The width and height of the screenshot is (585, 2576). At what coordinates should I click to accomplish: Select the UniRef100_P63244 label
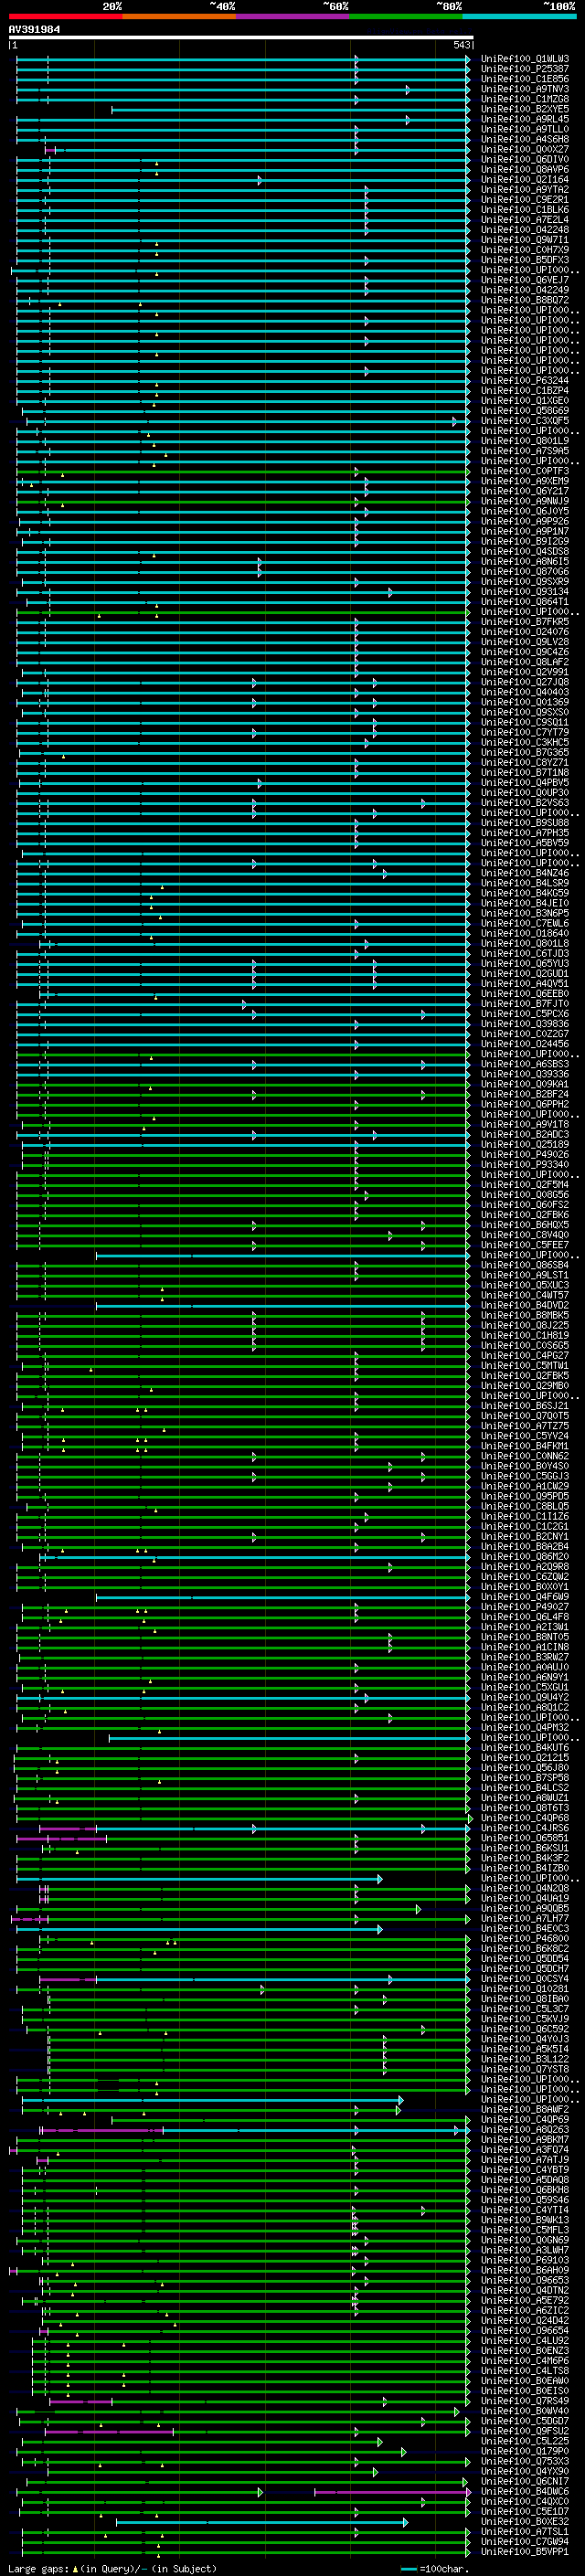[524, 381]
